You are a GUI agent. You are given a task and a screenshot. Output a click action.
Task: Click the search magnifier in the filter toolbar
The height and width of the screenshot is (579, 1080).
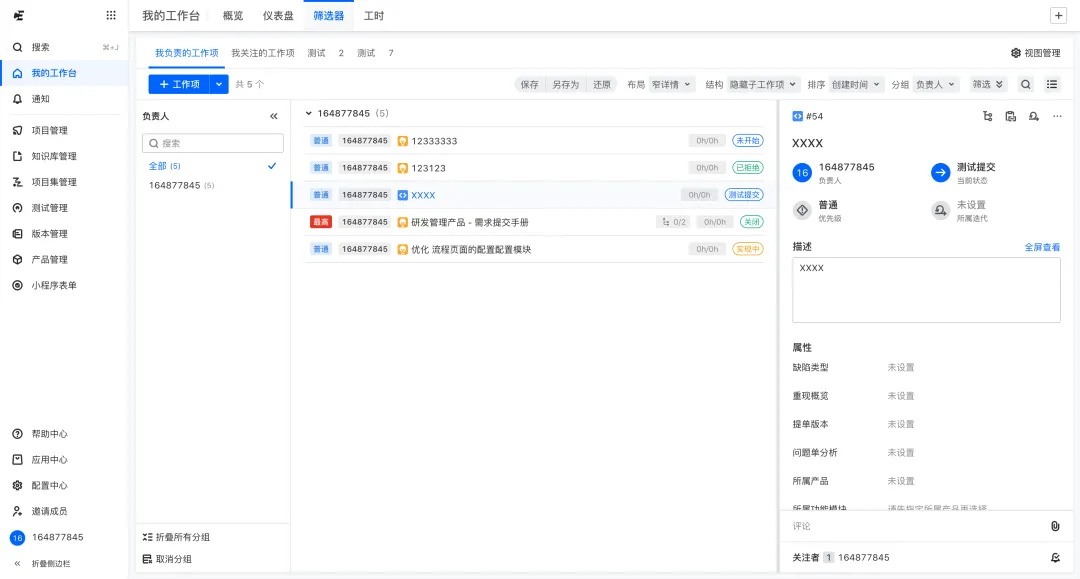(x=1024, y=84)
